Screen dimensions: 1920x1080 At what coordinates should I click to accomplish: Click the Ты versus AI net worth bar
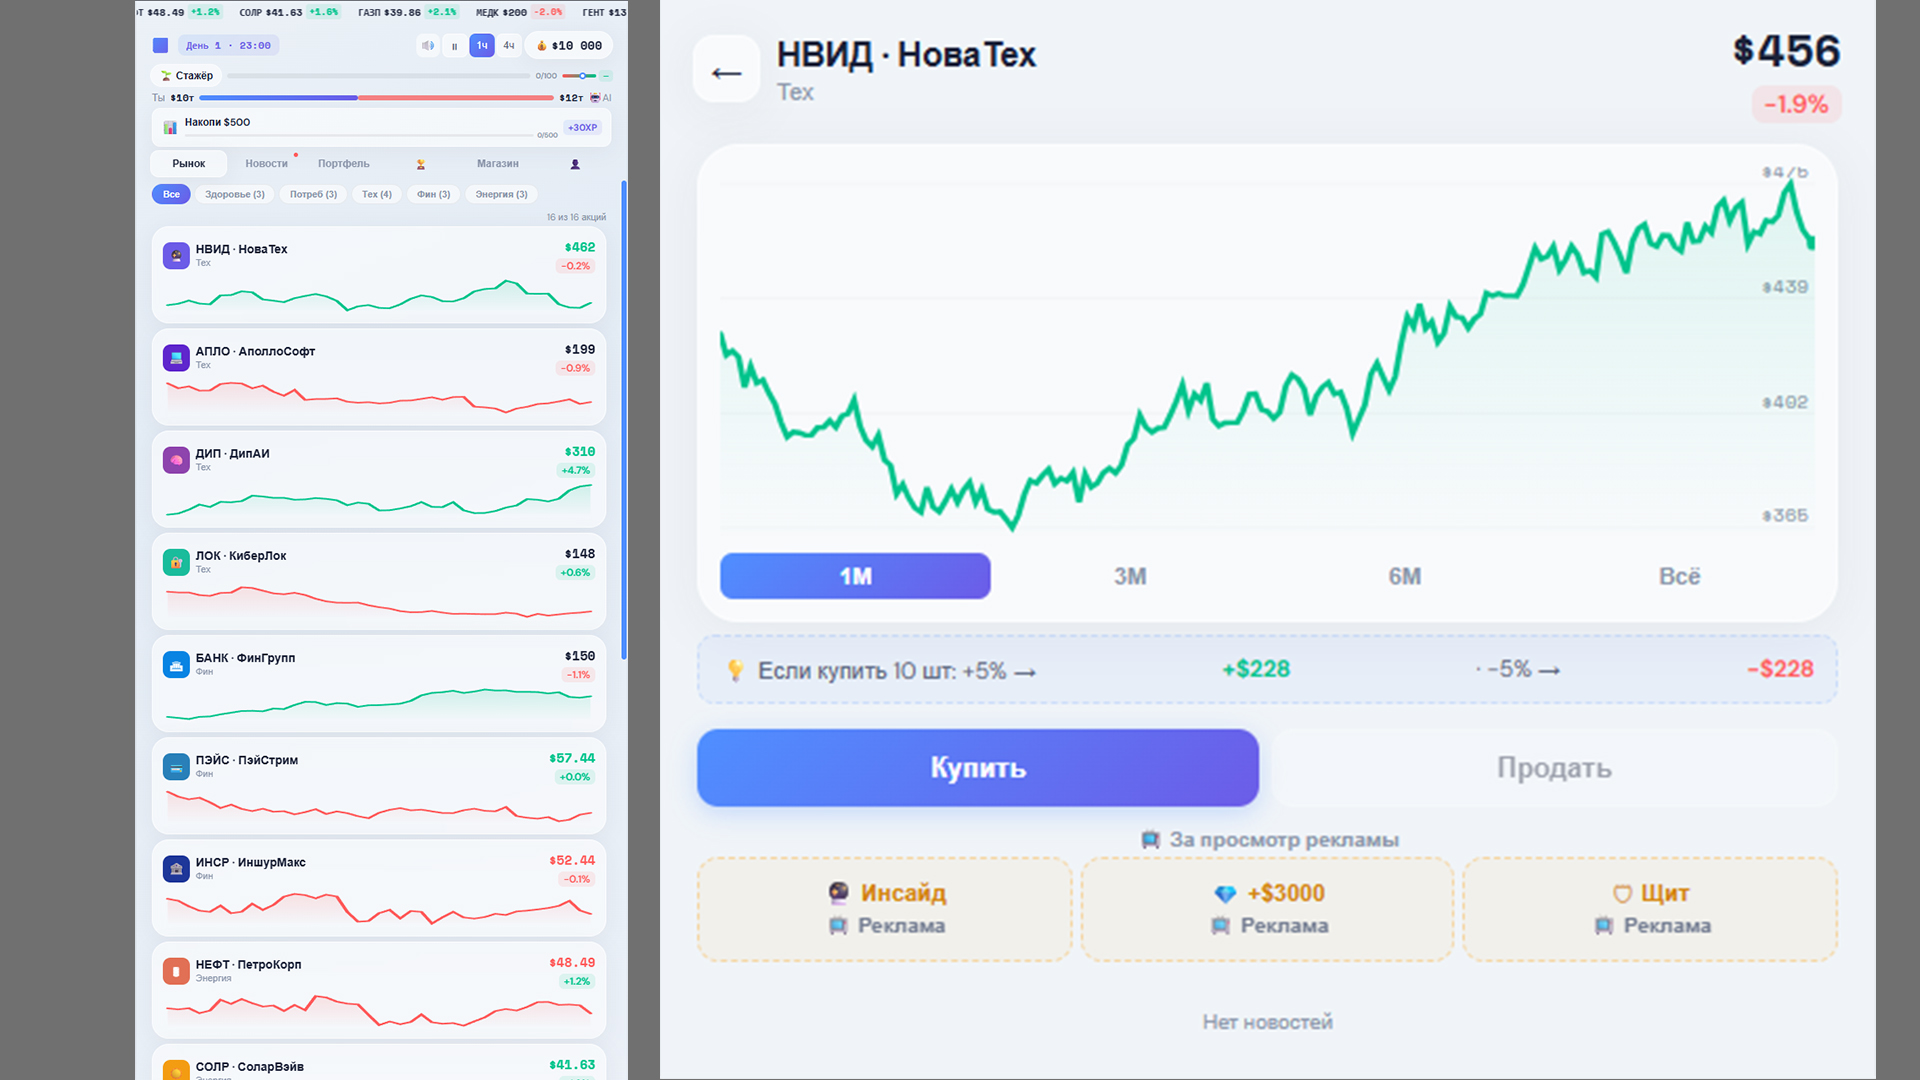click(376, 98)
